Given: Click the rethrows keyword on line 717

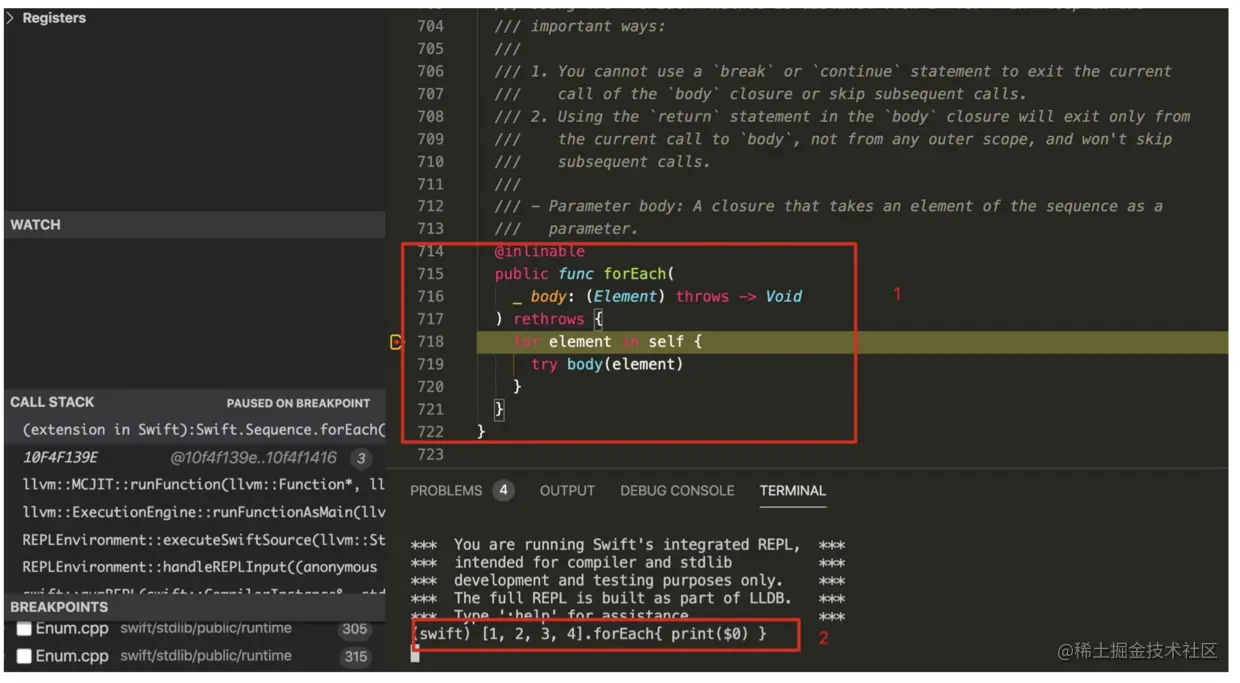Looking at the screenshot, I should pyautogui.click(x=548, y=319).
